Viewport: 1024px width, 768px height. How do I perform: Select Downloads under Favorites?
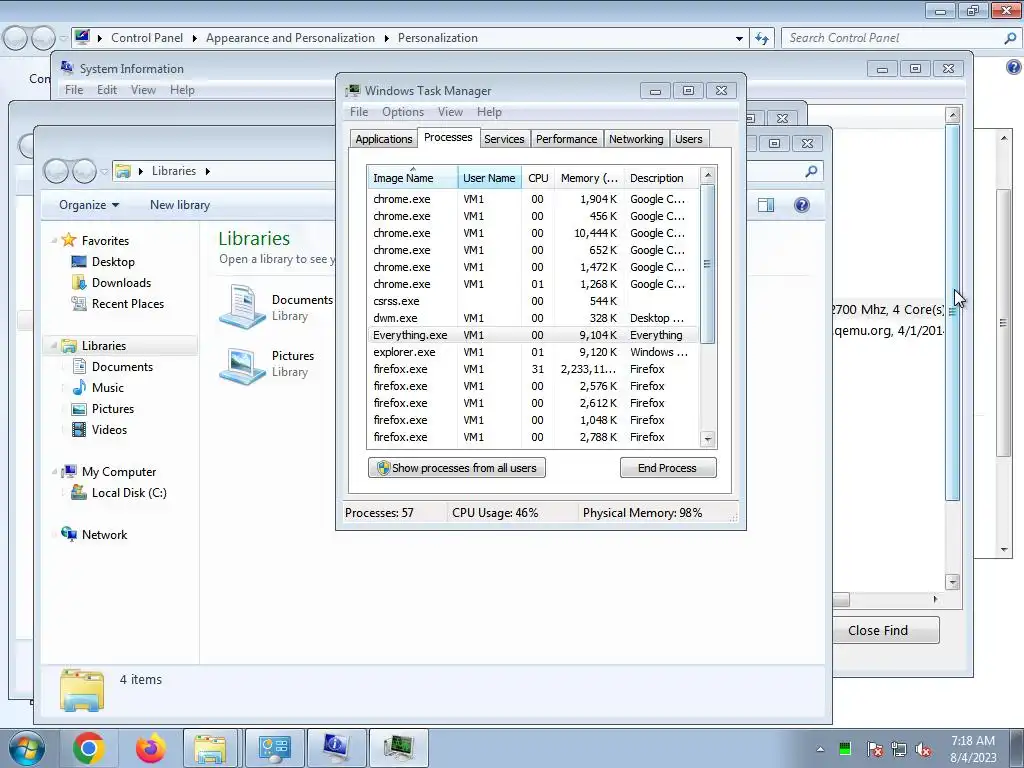click(x=121, y=283)
